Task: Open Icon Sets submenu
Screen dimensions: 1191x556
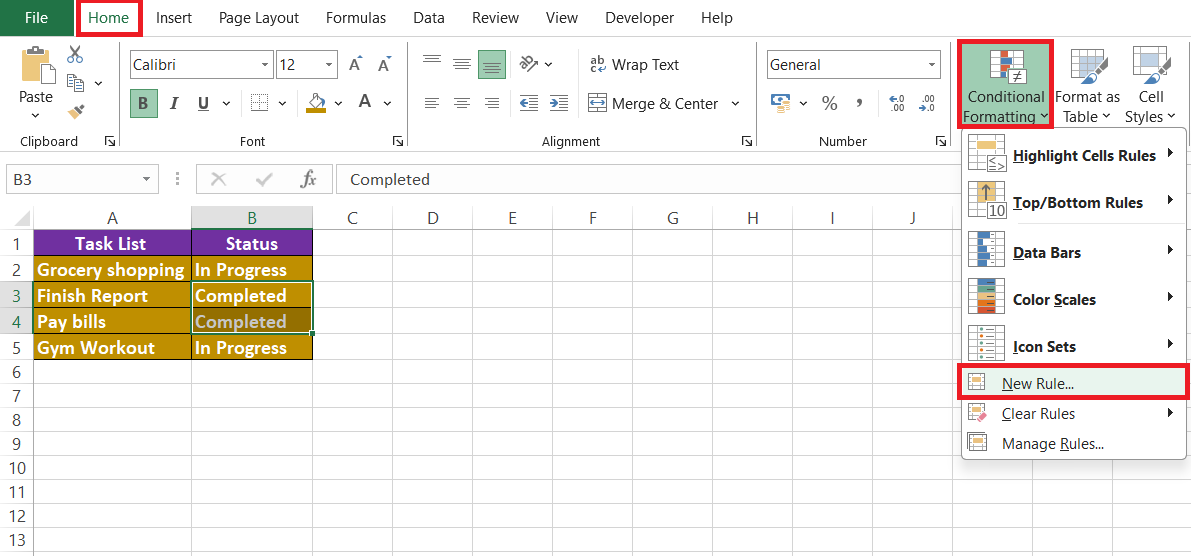Action: point(1073,346)
